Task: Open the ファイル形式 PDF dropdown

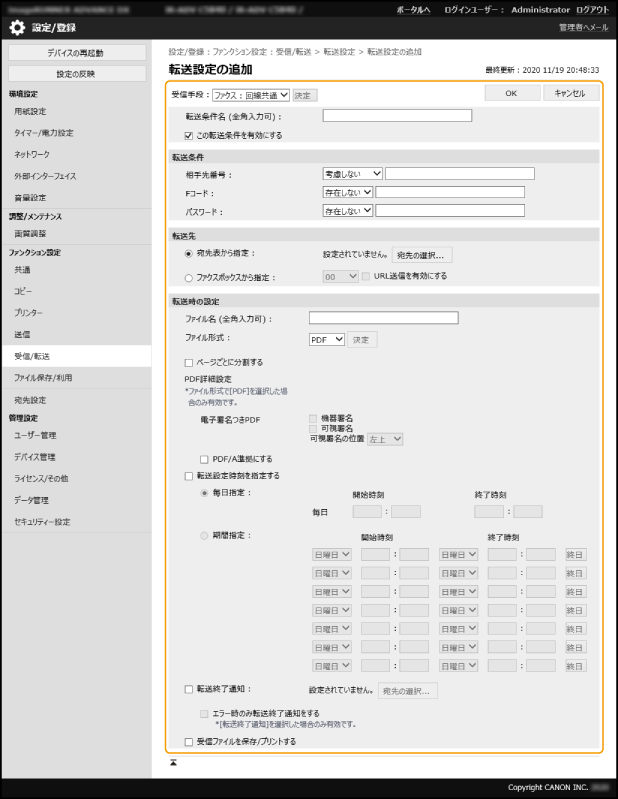Action: 327,340
